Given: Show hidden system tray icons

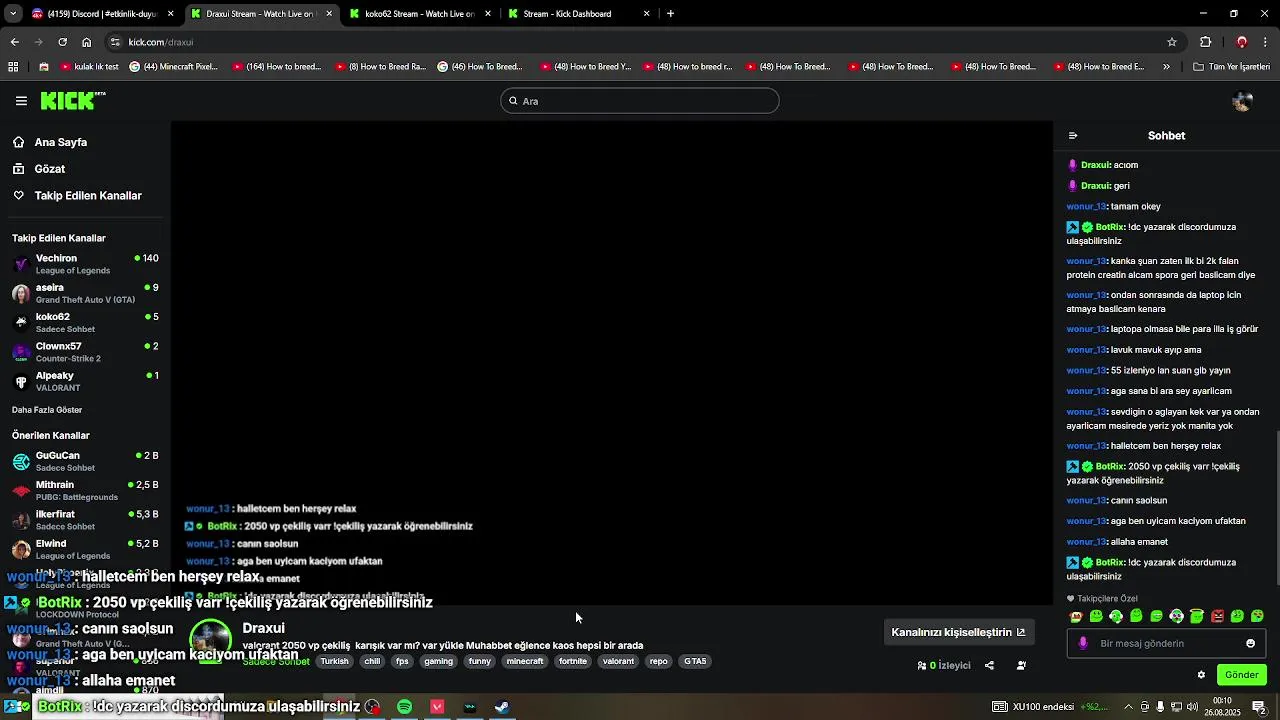Looking at the screenshot, I should point(1129,707).
